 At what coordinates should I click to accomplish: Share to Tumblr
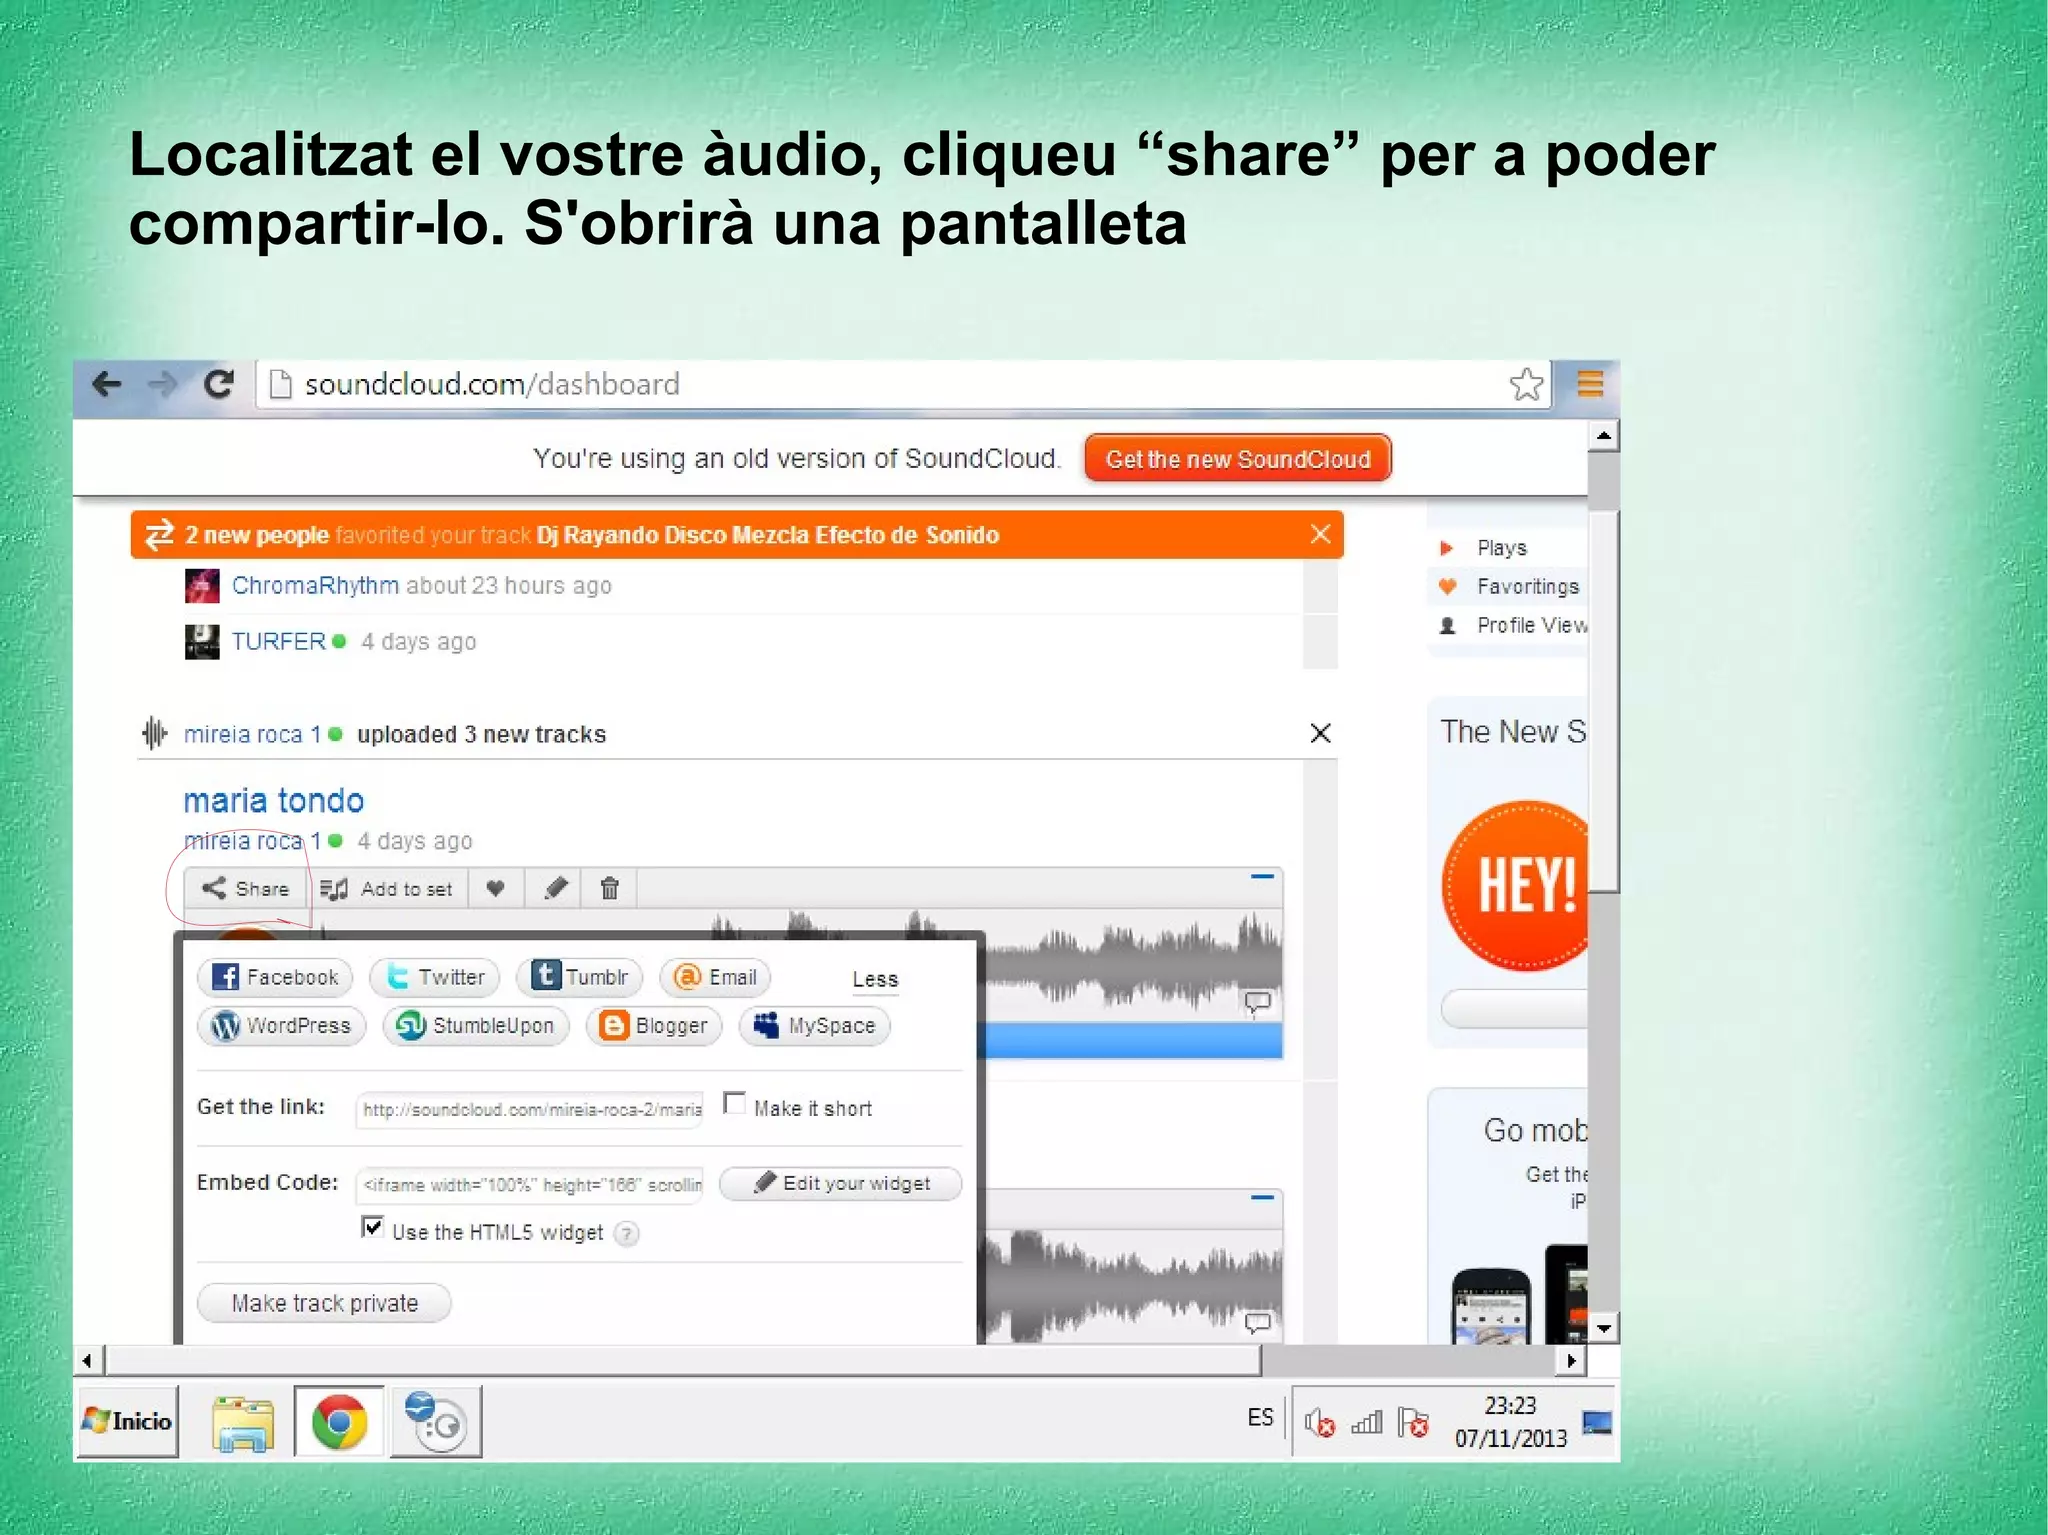580,977
